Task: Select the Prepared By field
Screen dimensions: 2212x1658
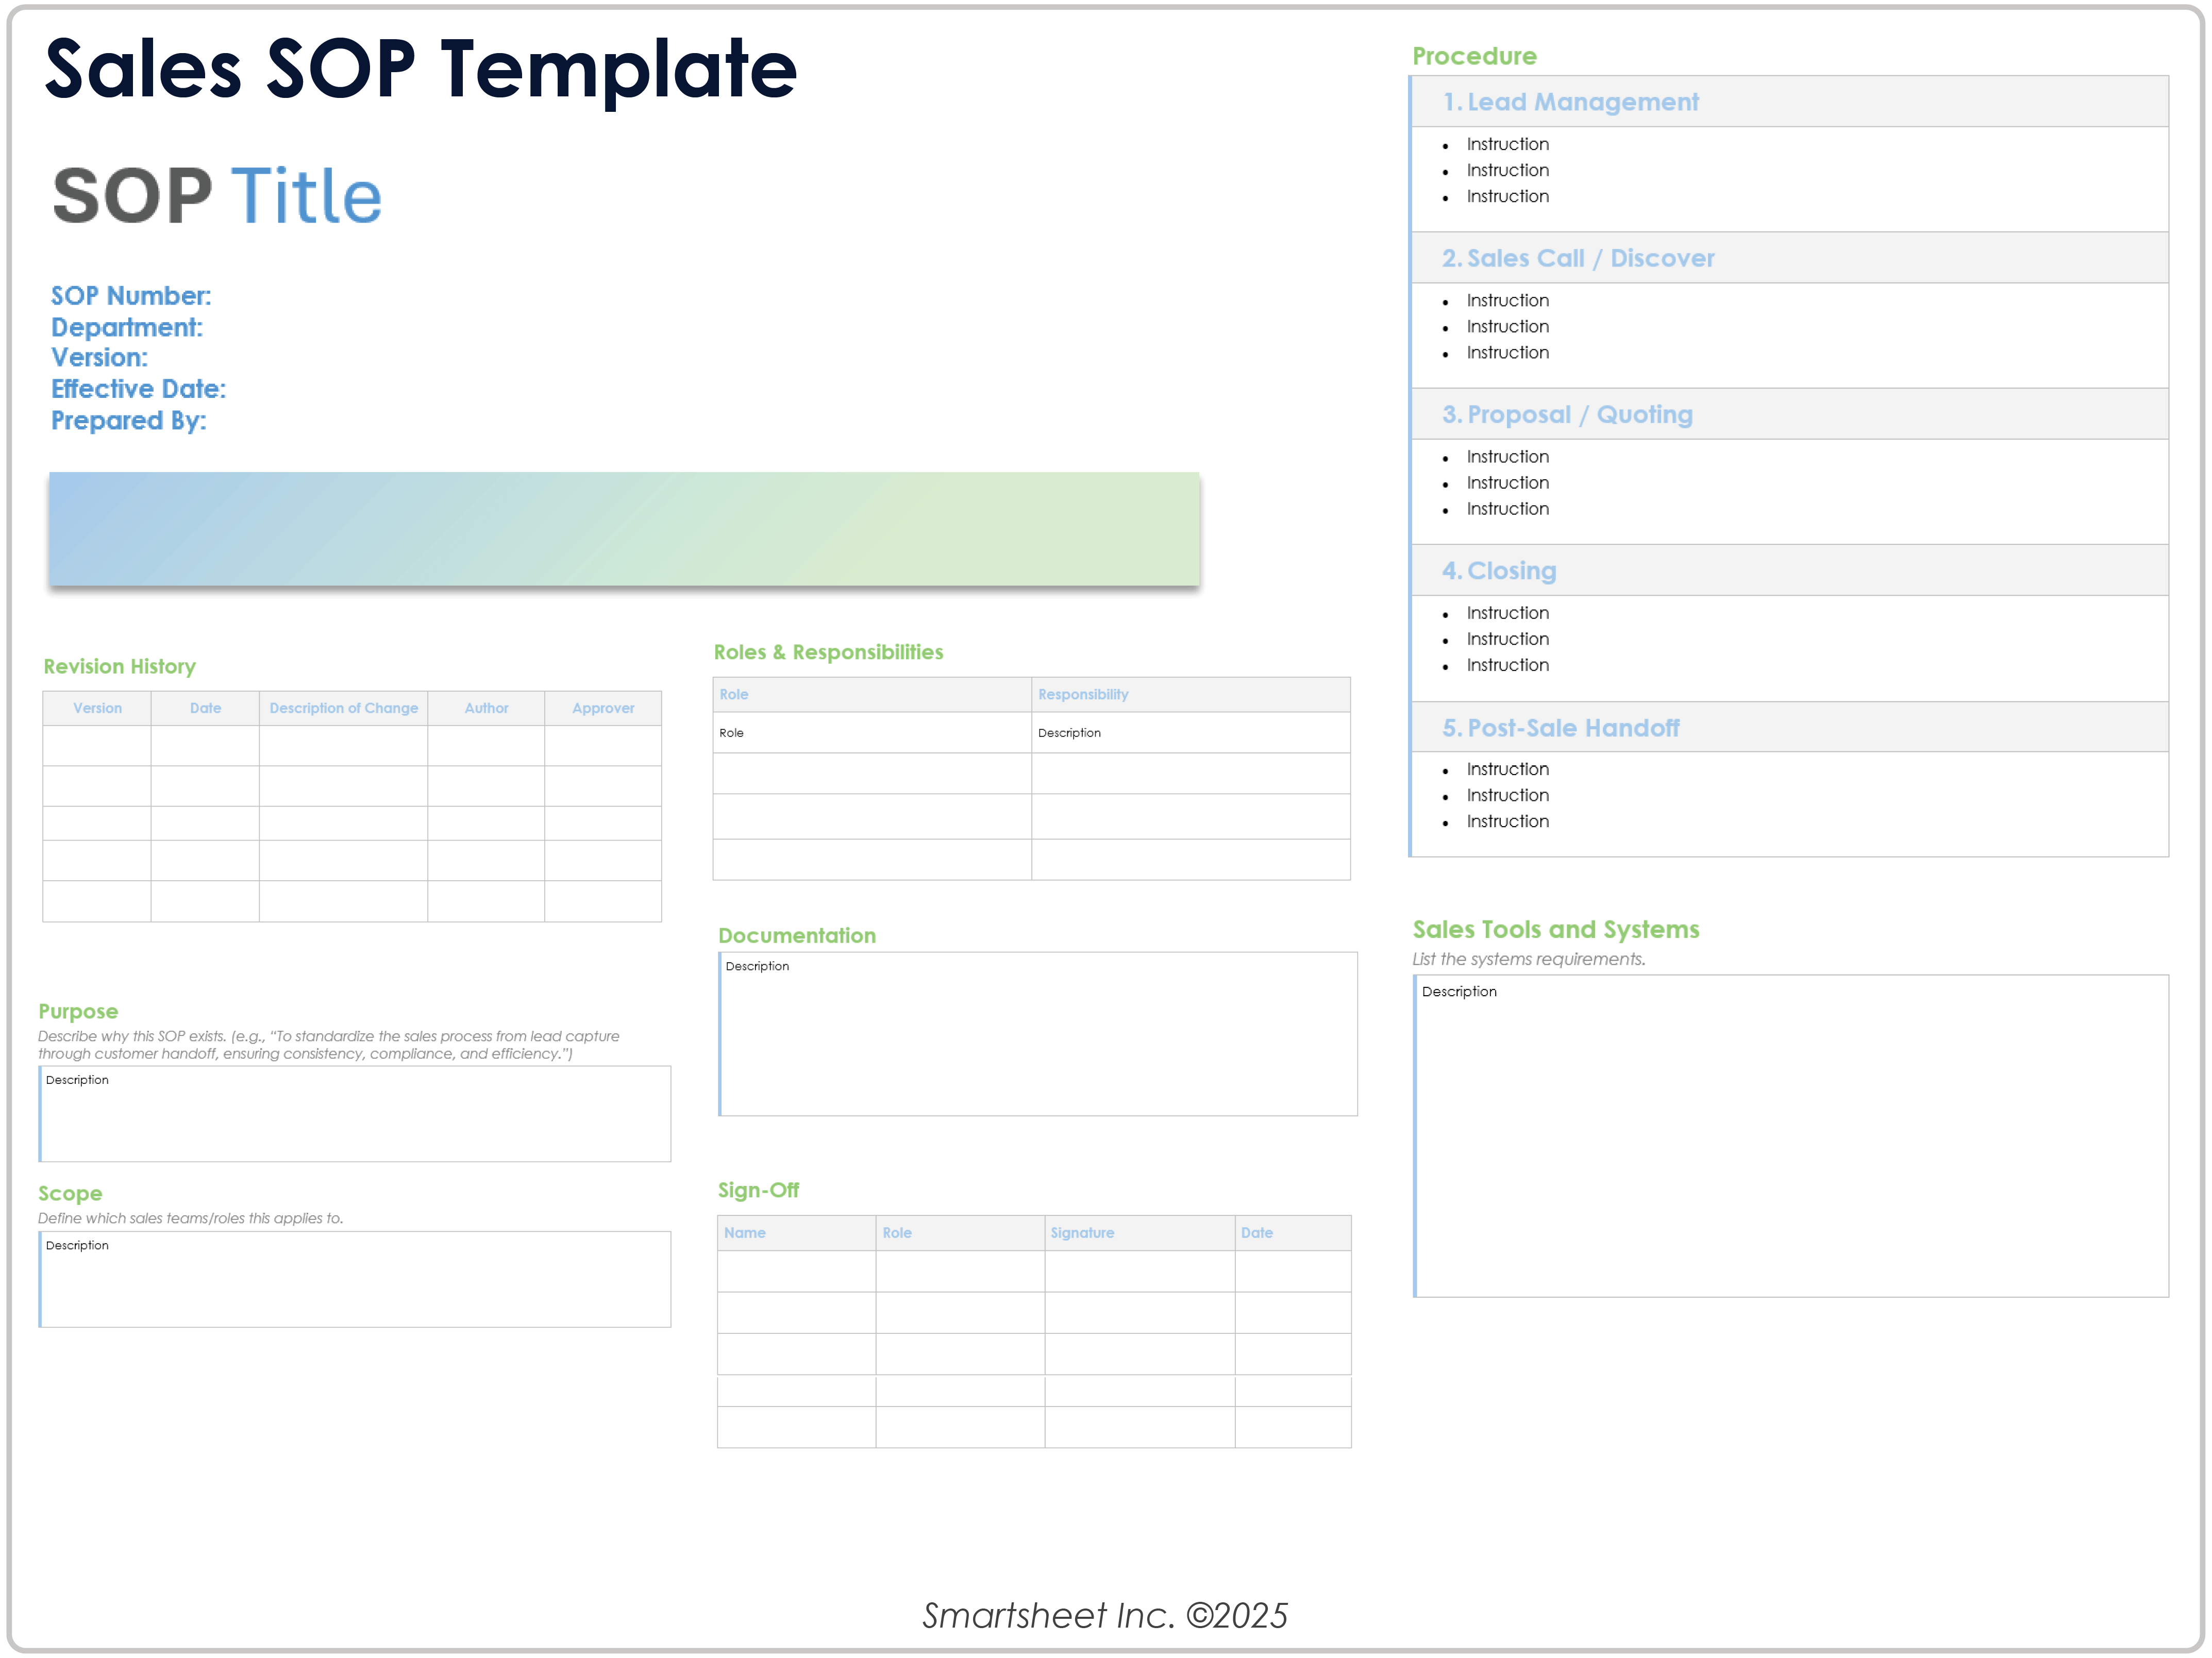Action: (x=129, y=420)
